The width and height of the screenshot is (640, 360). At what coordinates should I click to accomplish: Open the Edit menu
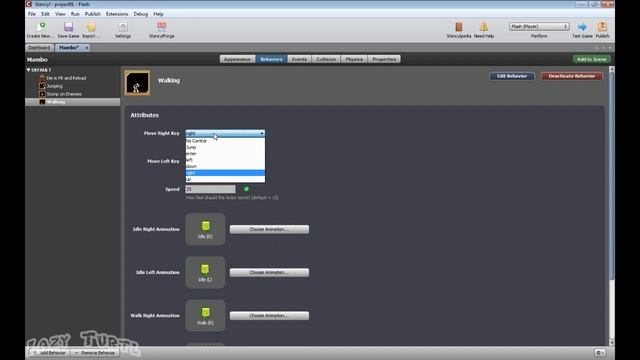pyautogui.click(x=45, y=14)
